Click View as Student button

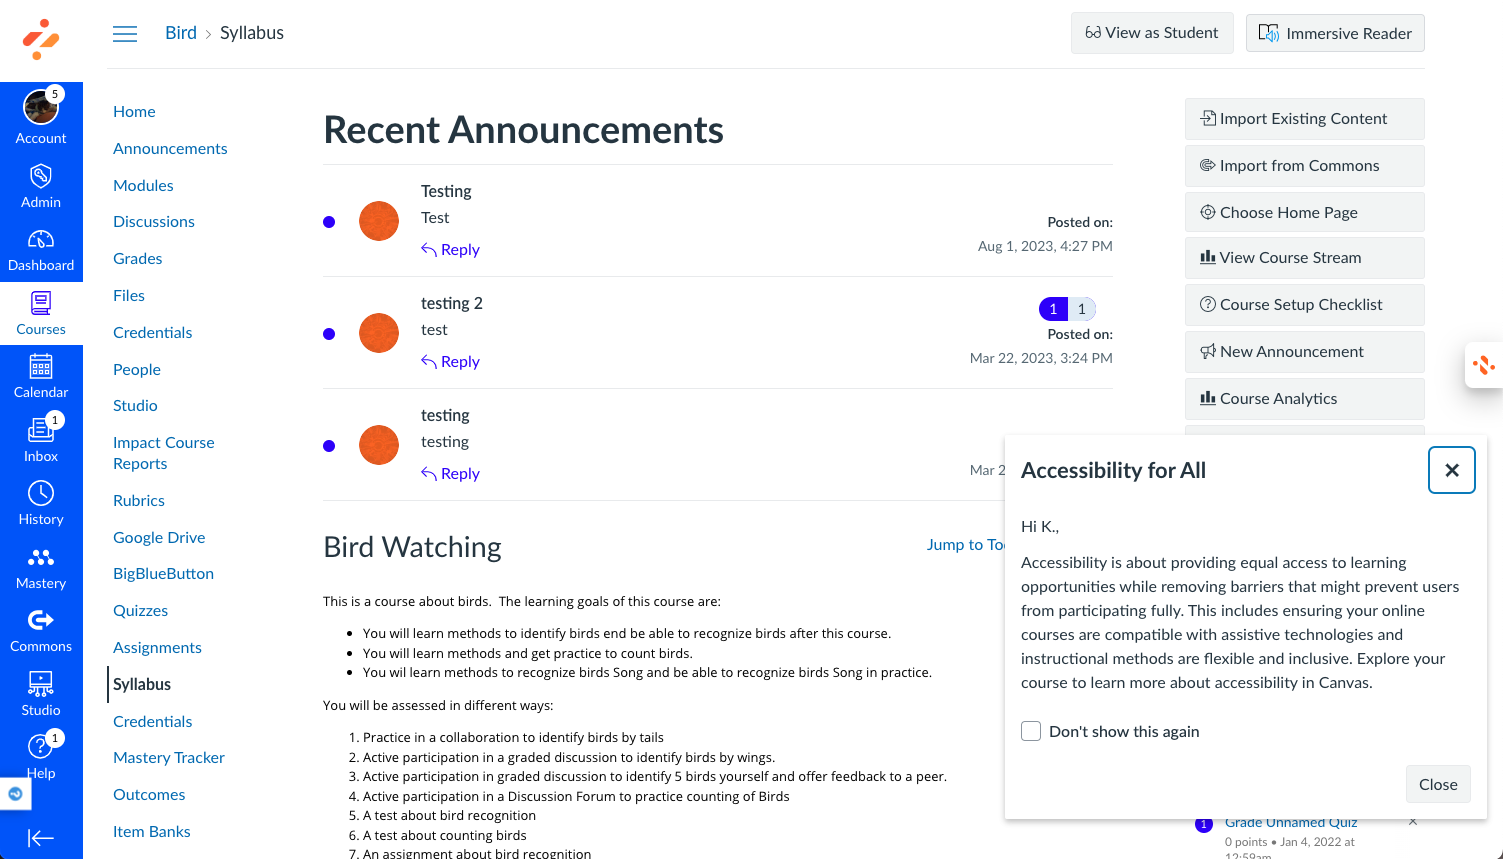(1152, 33)
